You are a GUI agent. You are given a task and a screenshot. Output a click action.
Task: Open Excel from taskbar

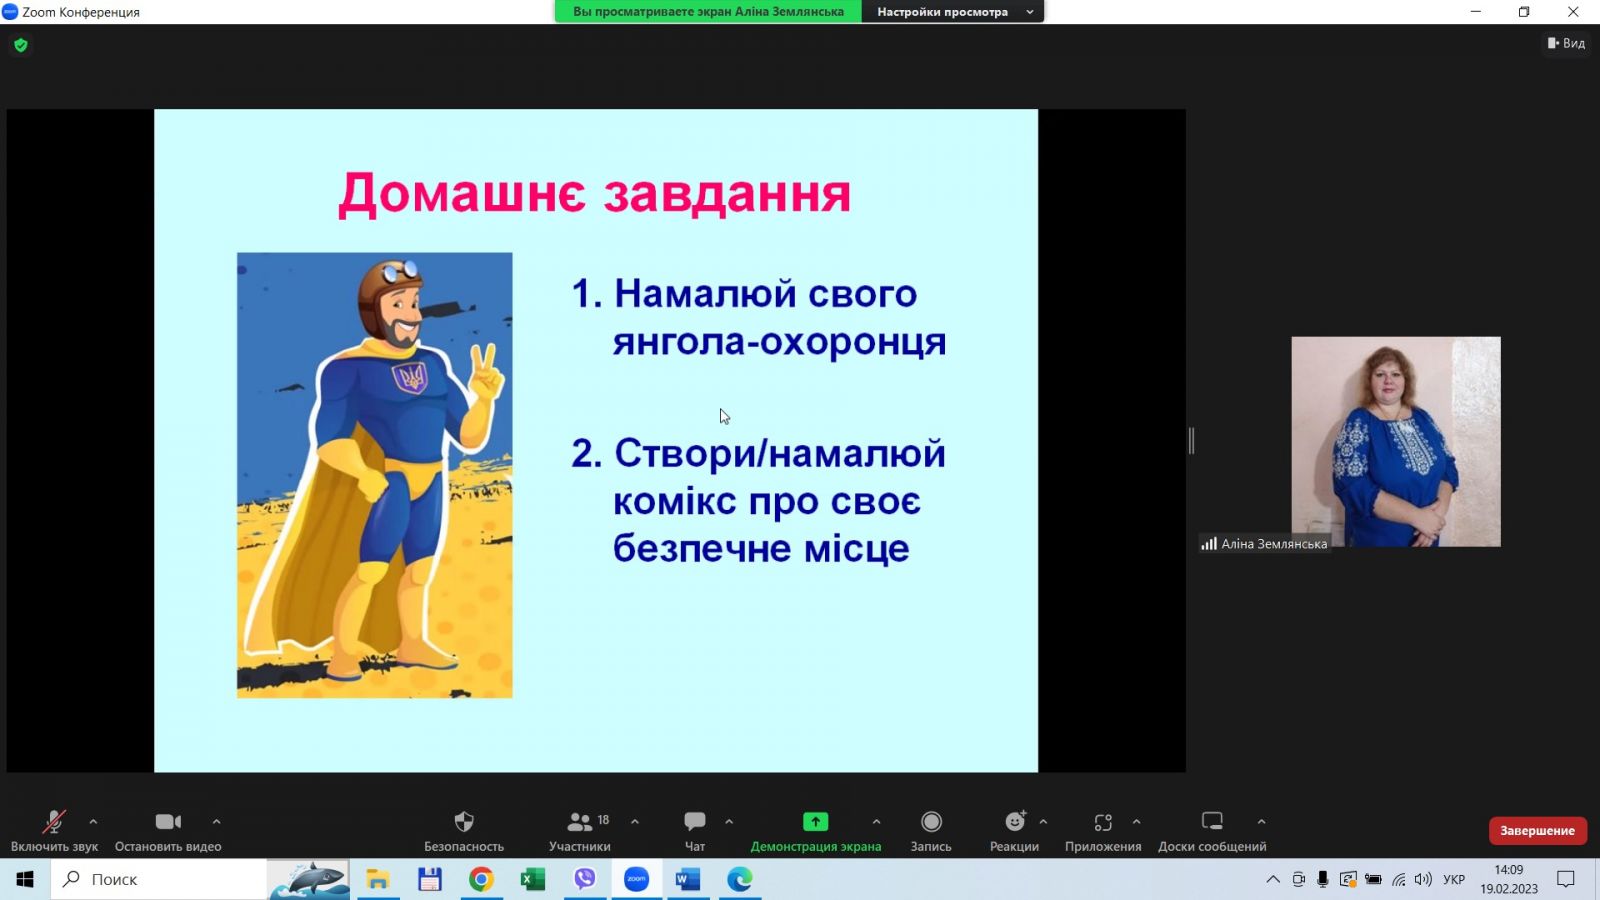click(x=533, y=879)
